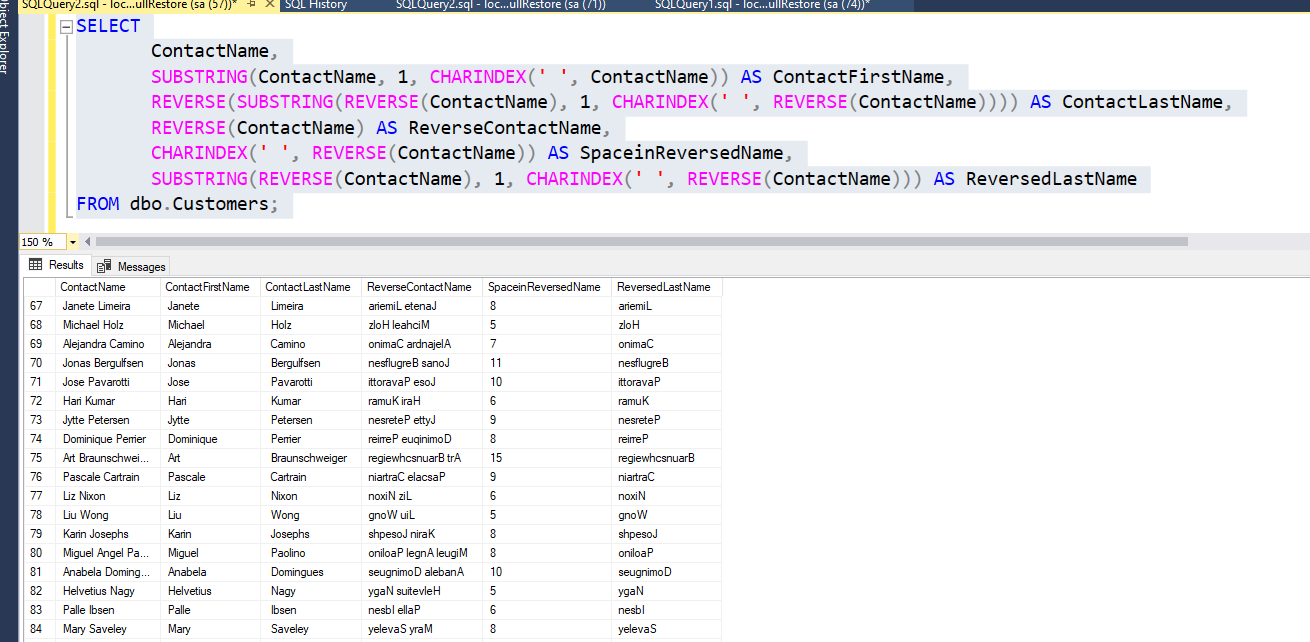
Task: Open the 150 % zoom dropdown arrow
Action: coord(73,242)
